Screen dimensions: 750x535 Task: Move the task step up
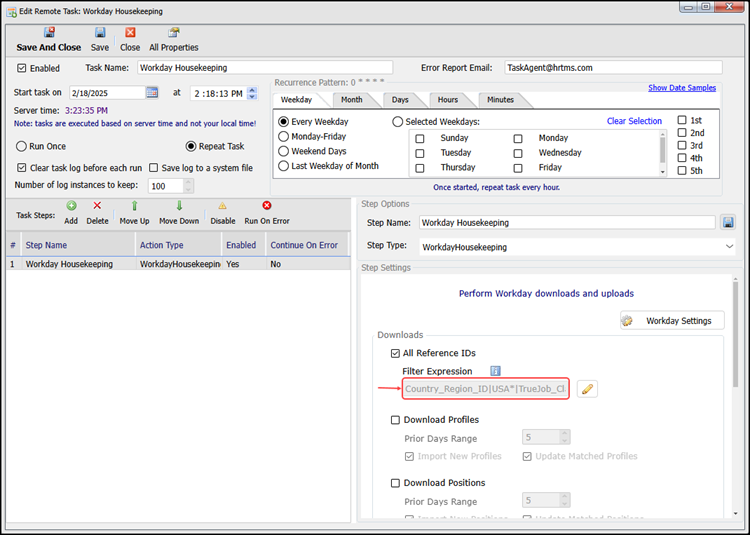coord(134,206)
